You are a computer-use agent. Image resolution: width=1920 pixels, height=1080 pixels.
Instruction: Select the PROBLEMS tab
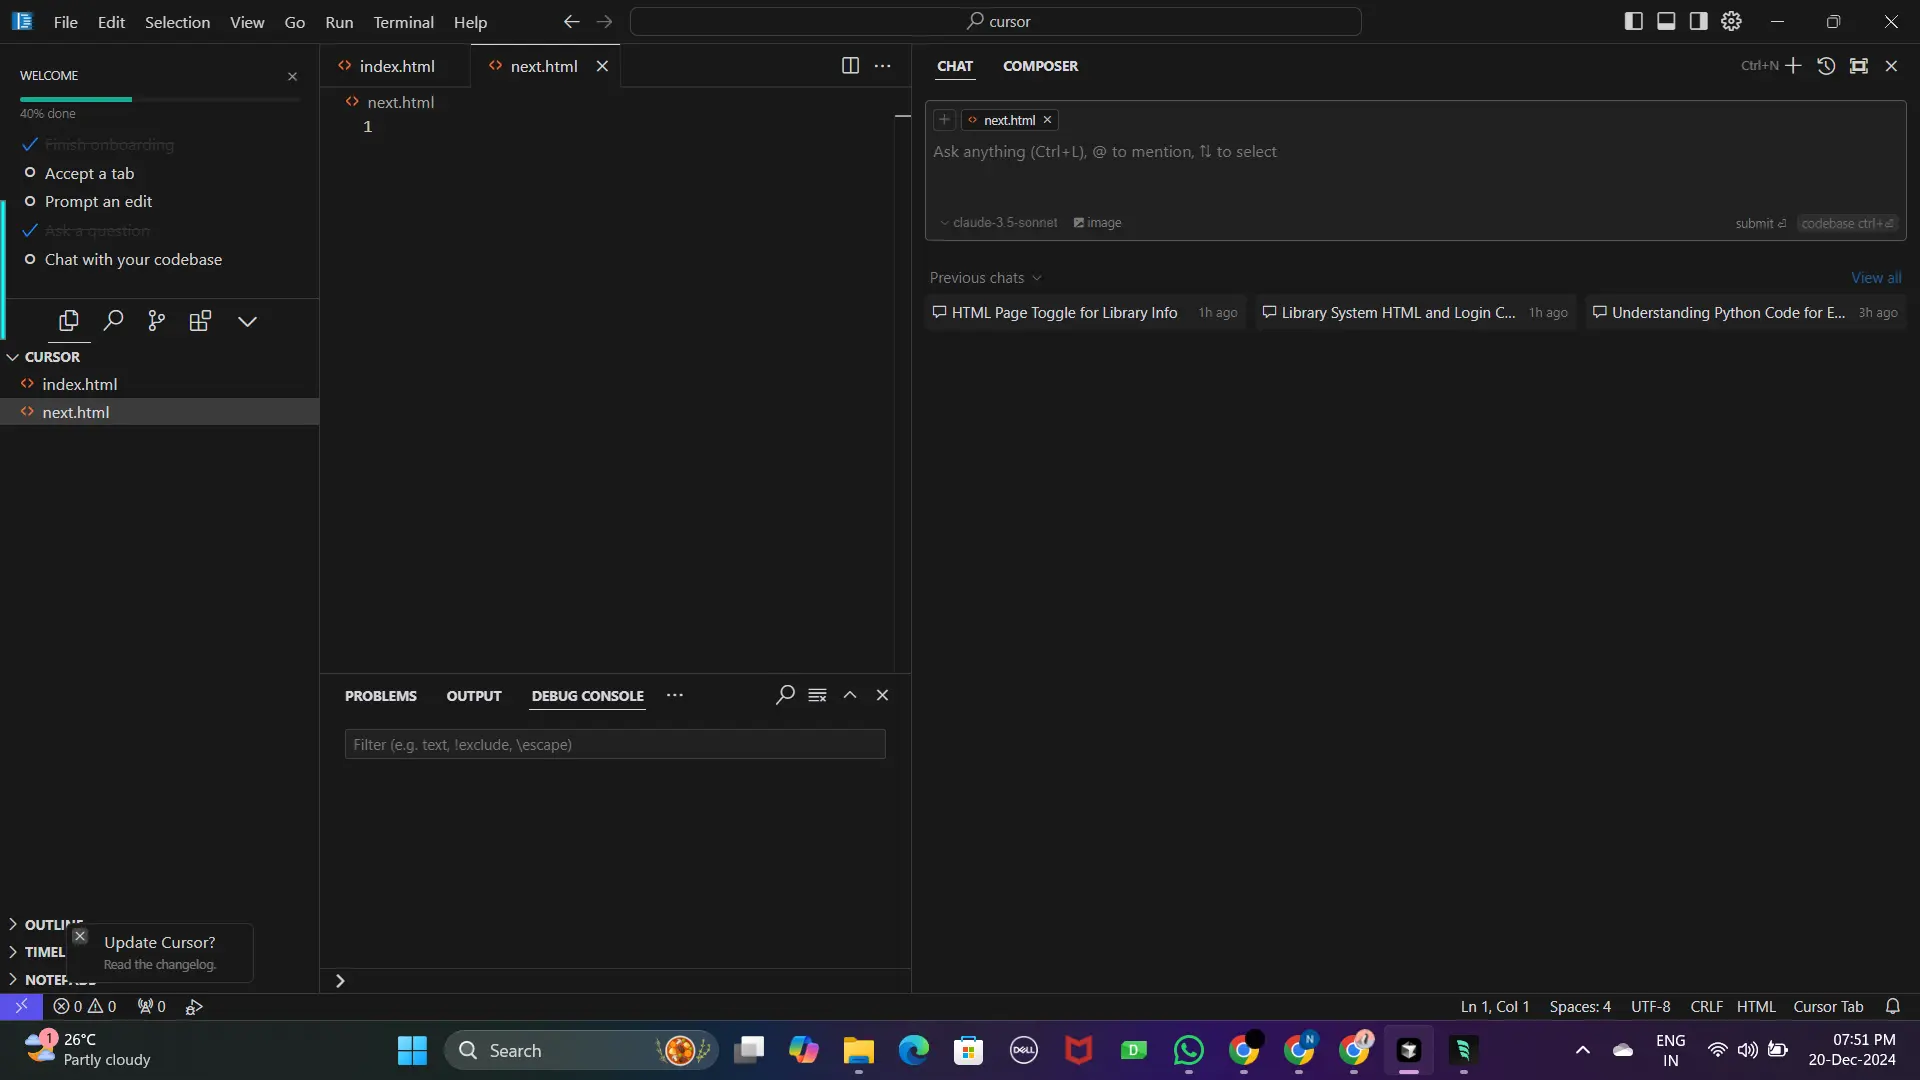point(381,696)
